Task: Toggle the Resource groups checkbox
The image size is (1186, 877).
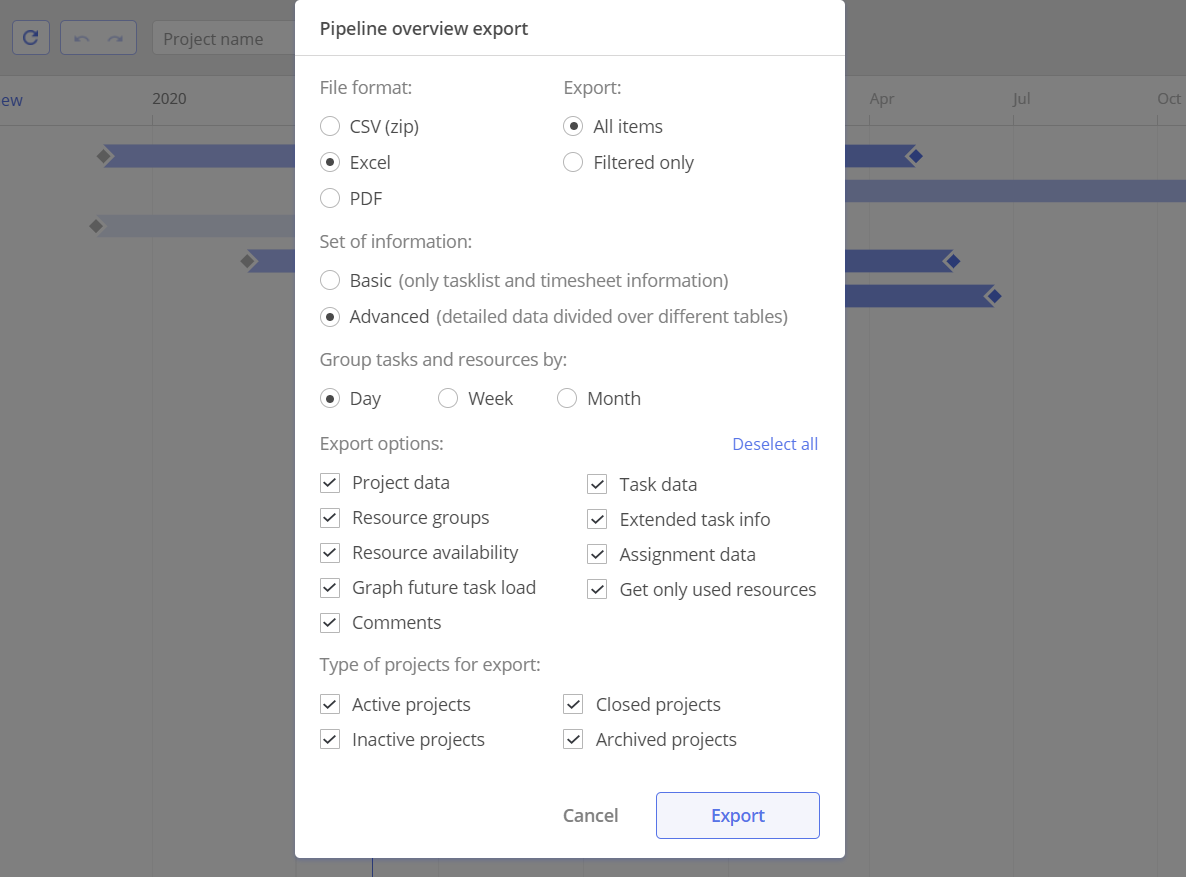Action: pos(330,518)
